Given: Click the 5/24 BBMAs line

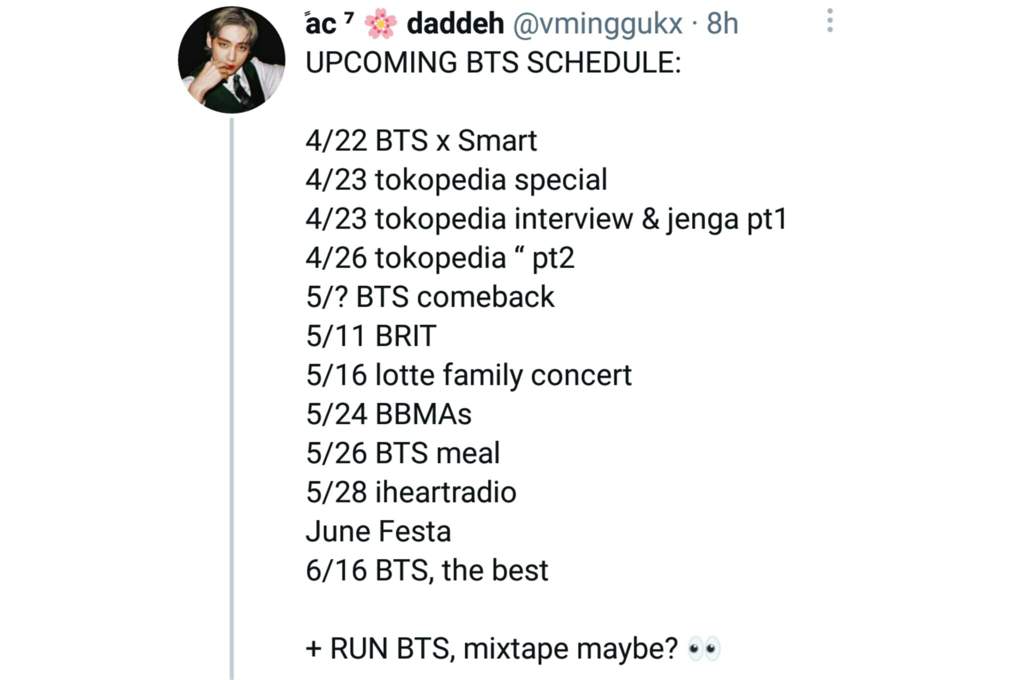Looking at the screenshot, I should [389, 414].
